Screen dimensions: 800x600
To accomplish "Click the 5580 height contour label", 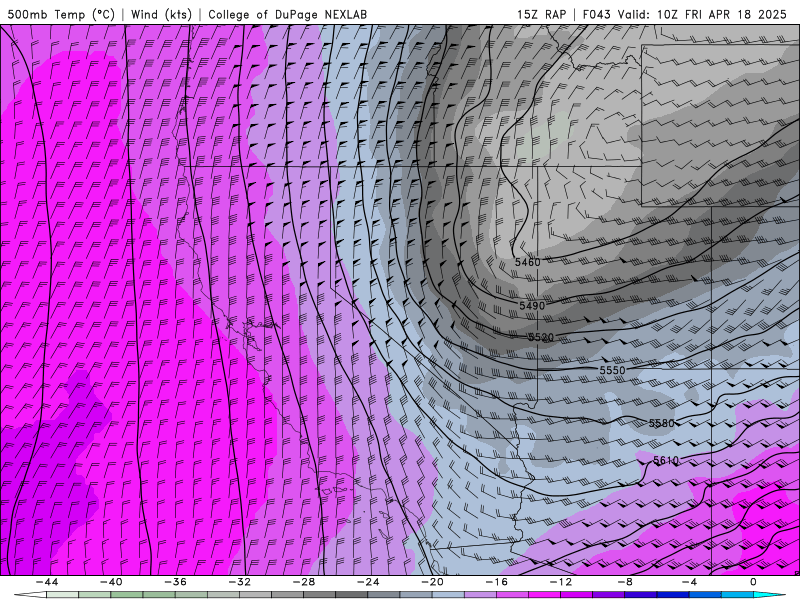I will click(661, 423).
